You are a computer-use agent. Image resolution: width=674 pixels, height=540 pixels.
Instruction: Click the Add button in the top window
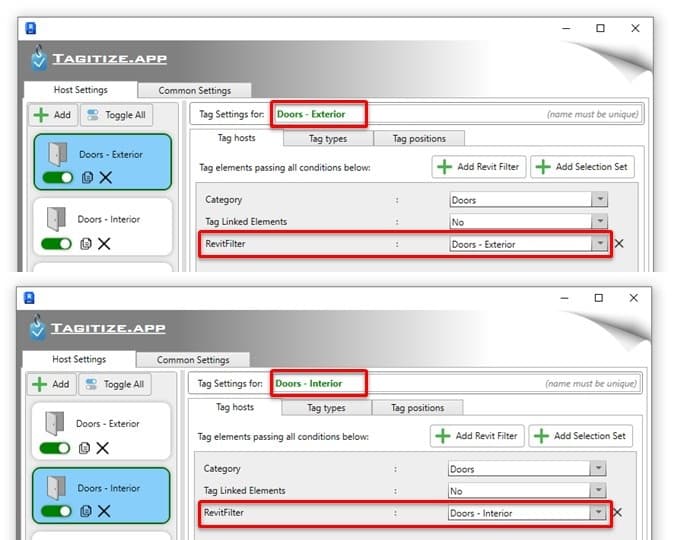click(x=53, y=115)
